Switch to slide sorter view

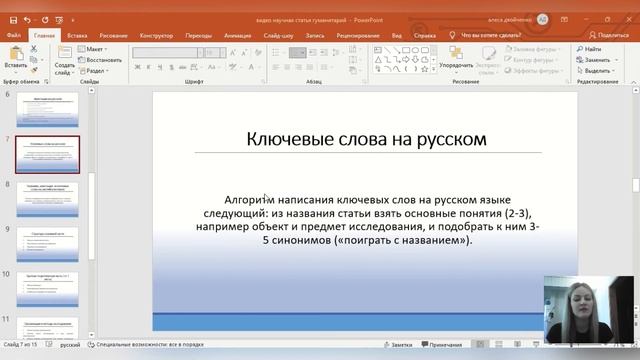tap(499, 344)
